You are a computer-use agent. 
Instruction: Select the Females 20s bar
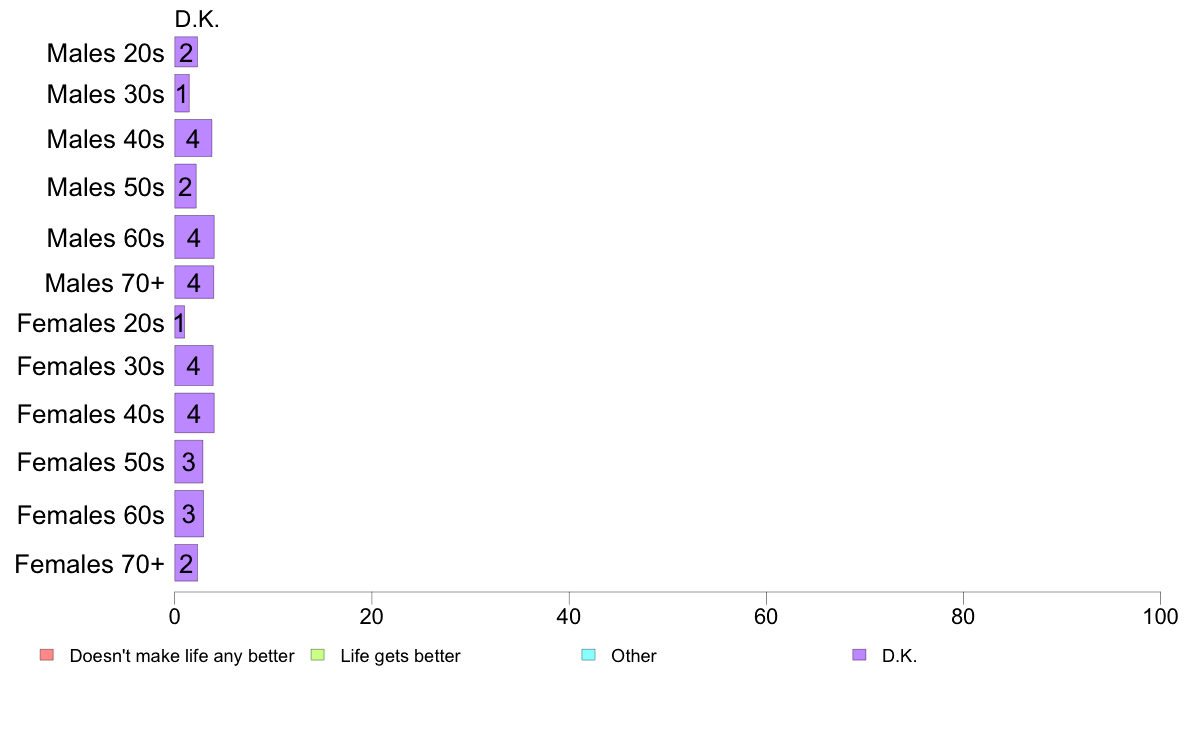180,322
